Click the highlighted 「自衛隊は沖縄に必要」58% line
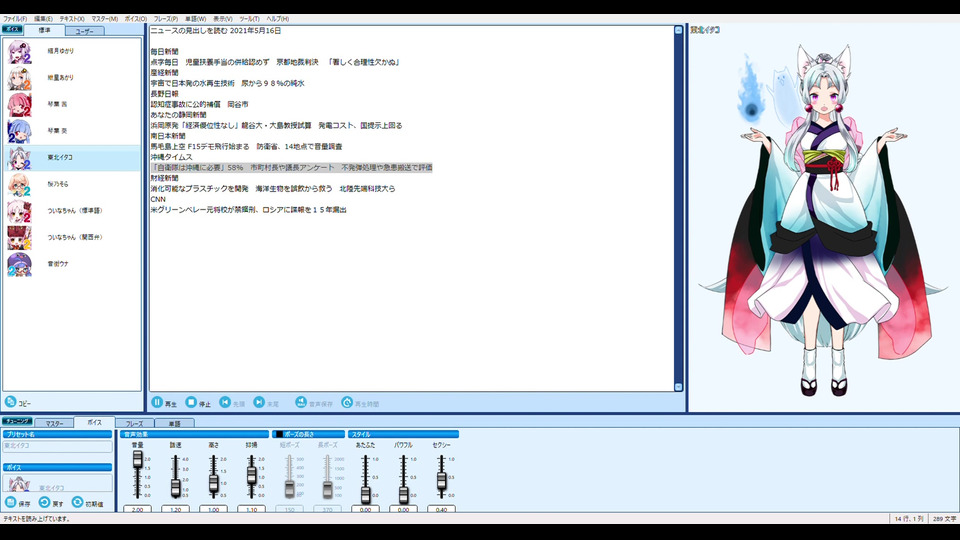Screen dimensions: 960x540 [x=291, y=167]
